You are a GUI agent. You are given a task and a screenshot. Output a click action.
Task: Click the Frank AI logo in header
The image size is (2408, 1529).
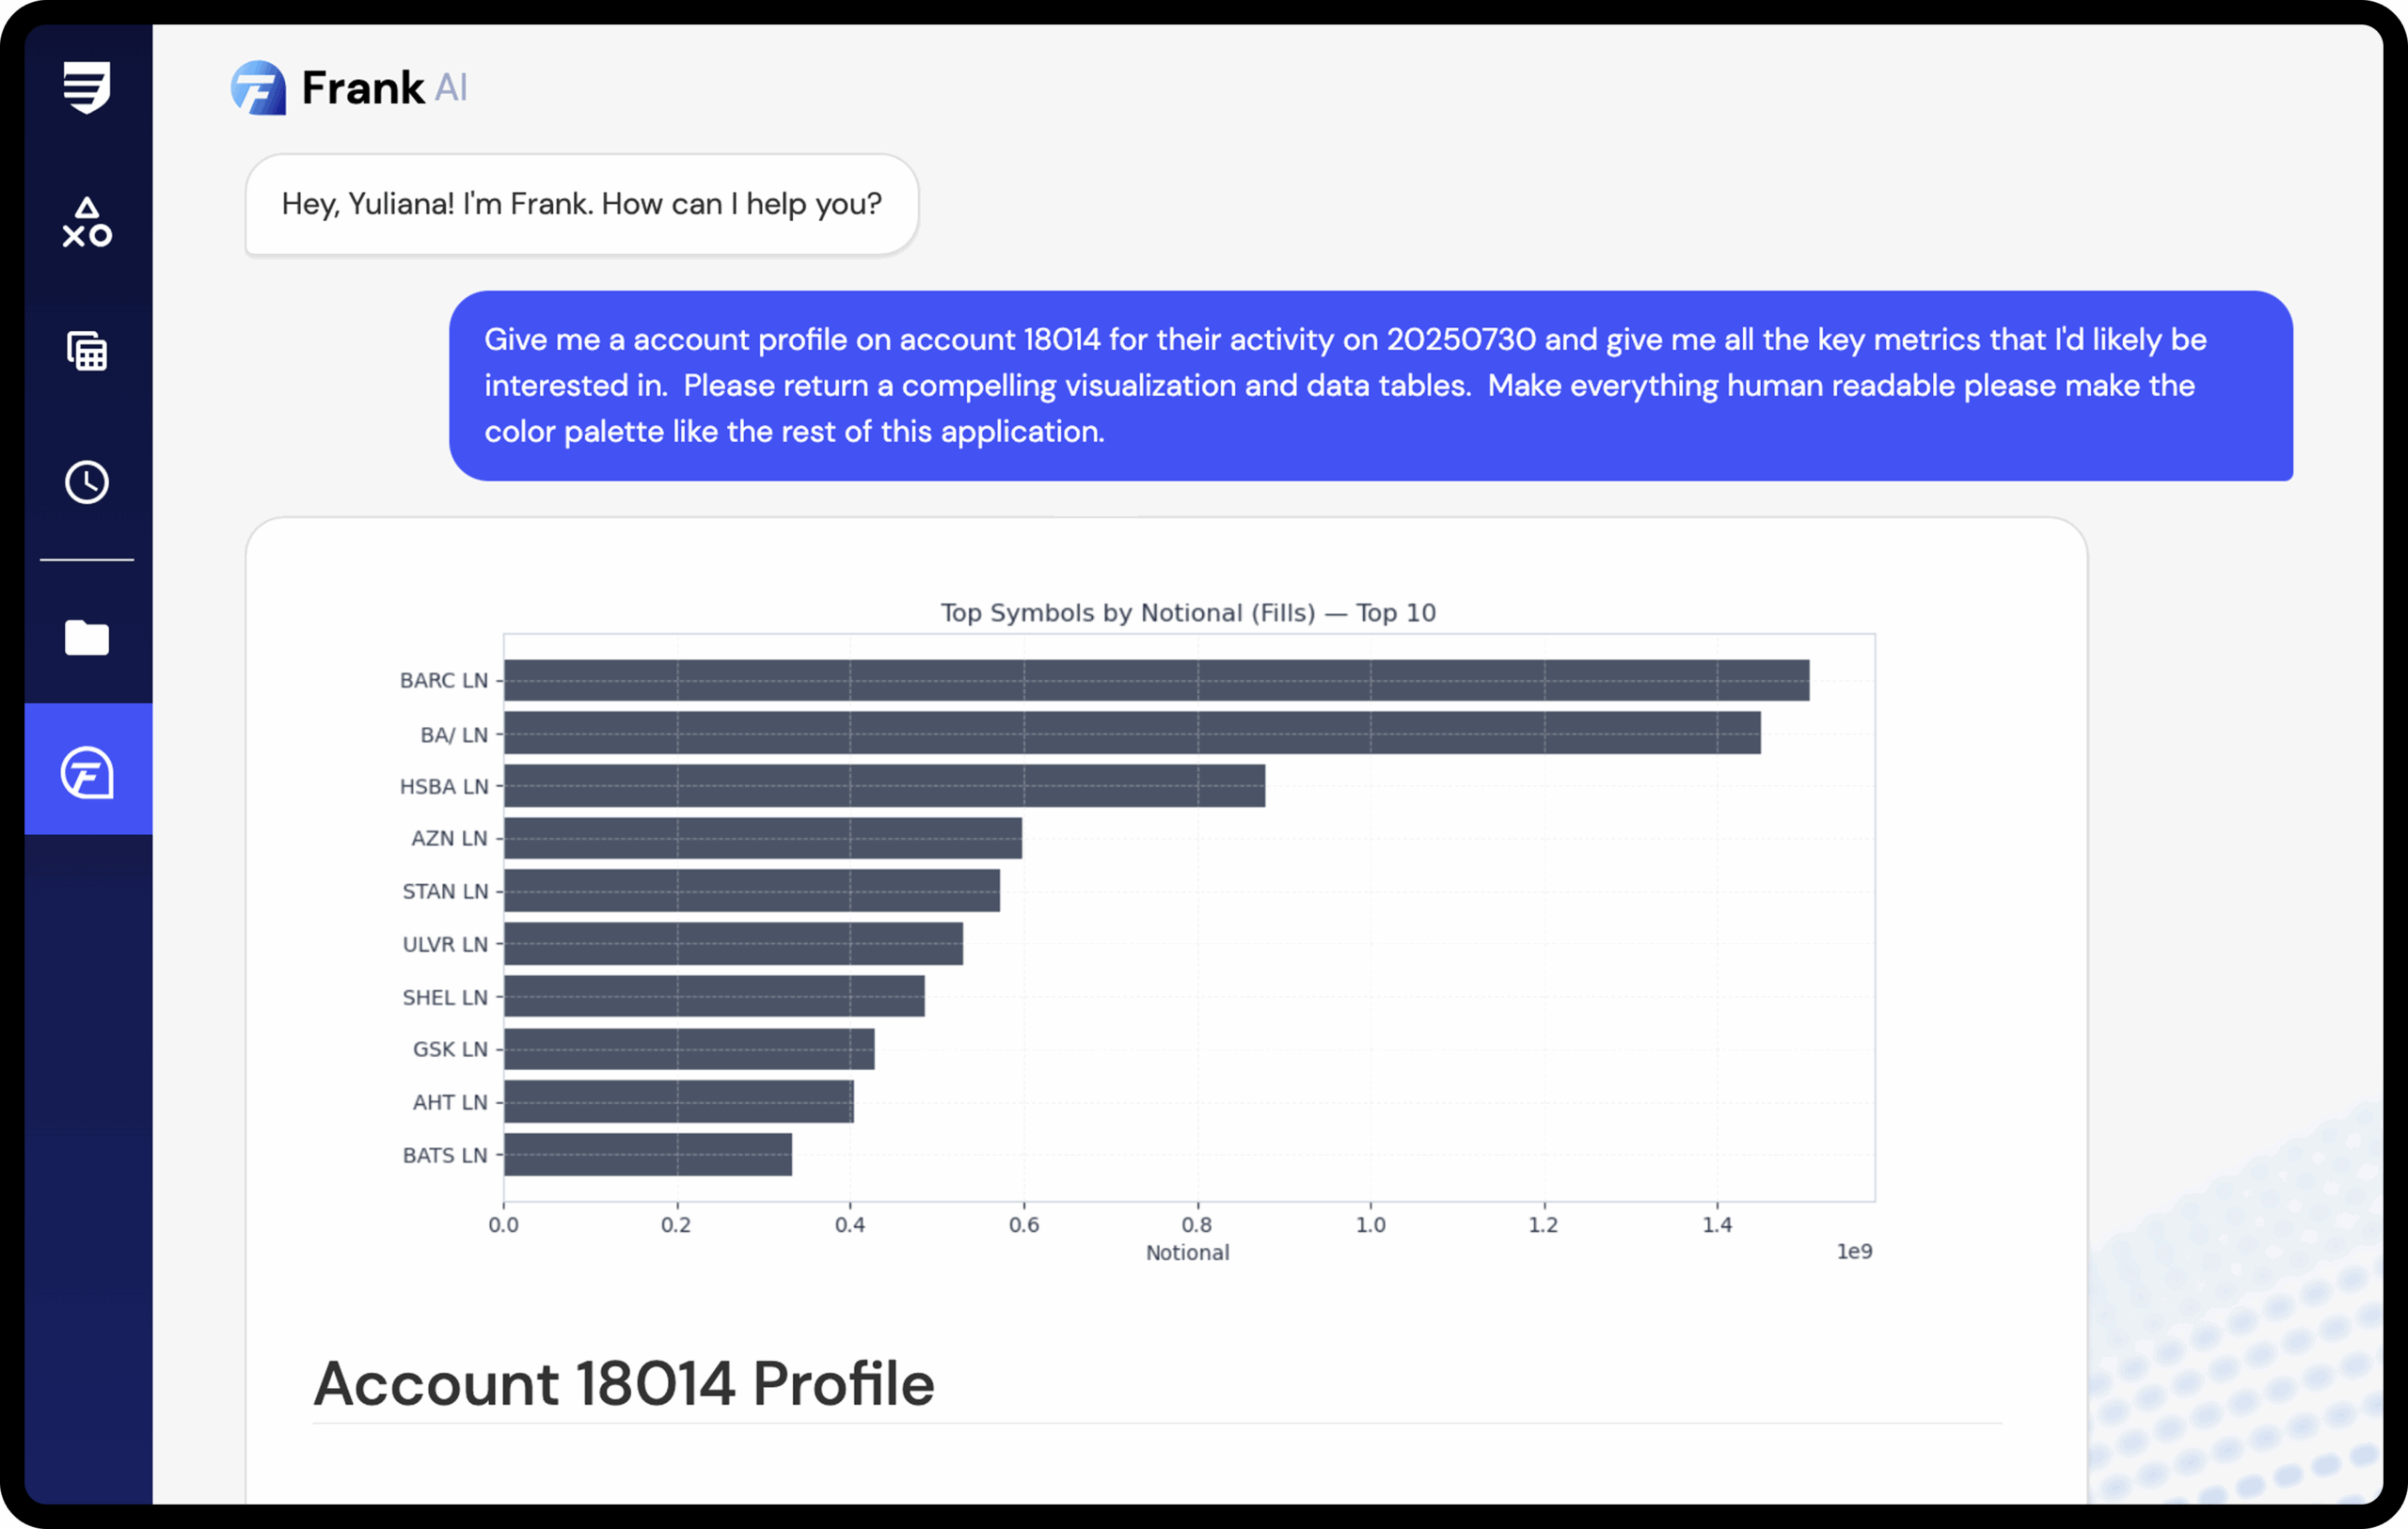pyautogui.click(x=258, y=88)
